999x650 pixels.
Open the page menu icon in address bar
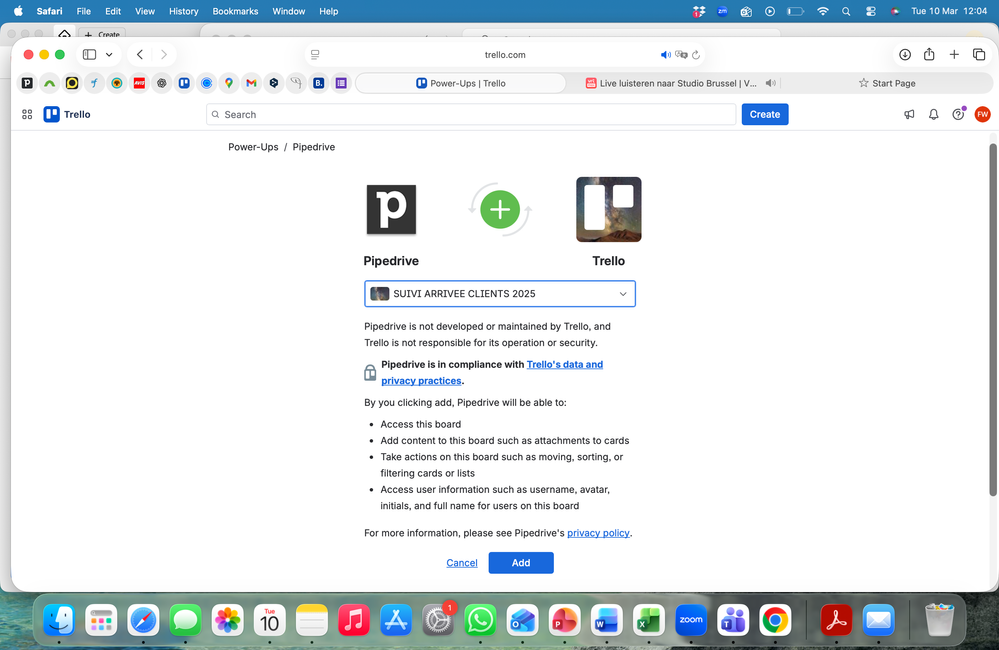315,55
